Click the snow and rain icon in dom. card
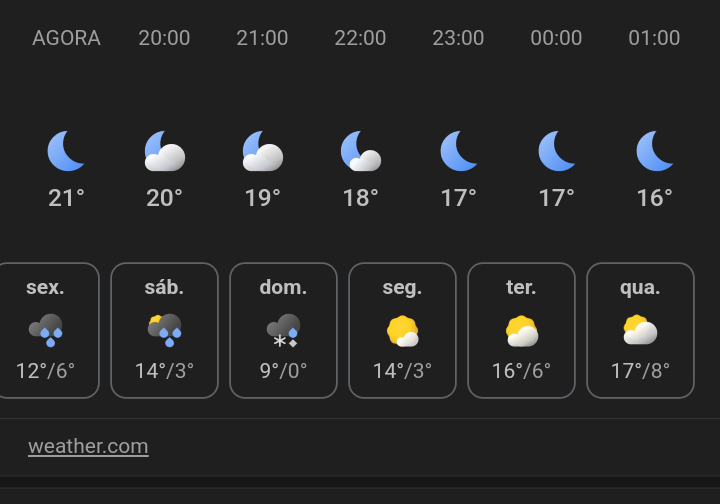 coord(283,330)
